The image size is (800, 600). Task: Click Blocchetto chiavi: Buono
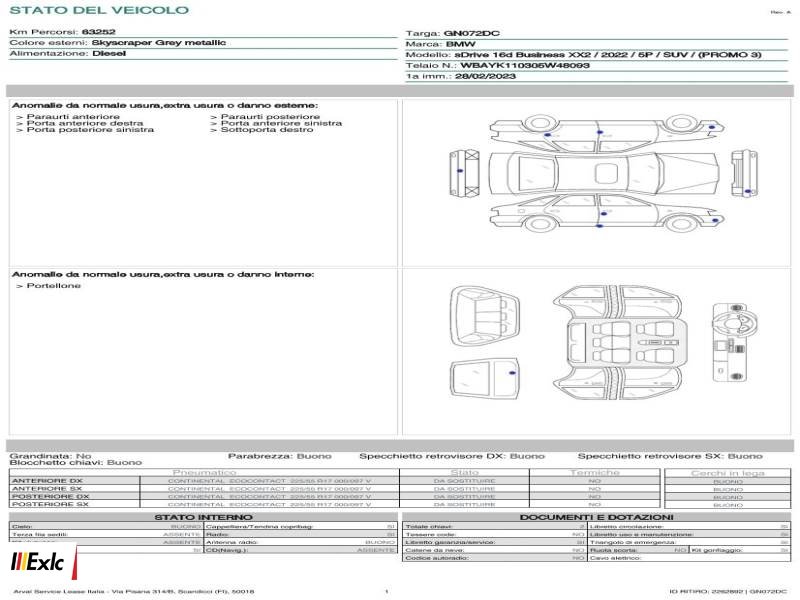pyautogui.click(x=76, y=463)
